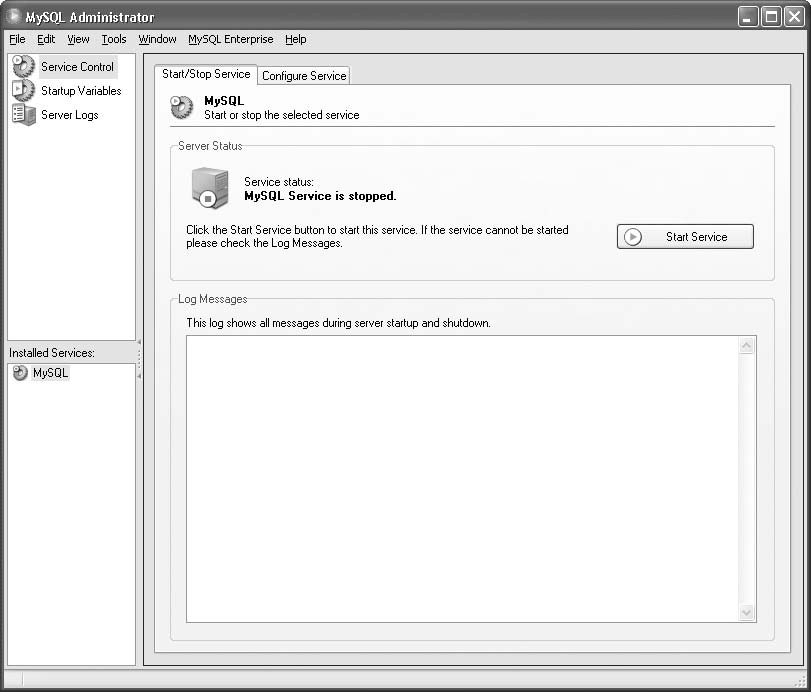811x692 pixels.
Task: Click the MySQL Administrator title bar icon
Action: pyautogui.click(x=14, y=16)
